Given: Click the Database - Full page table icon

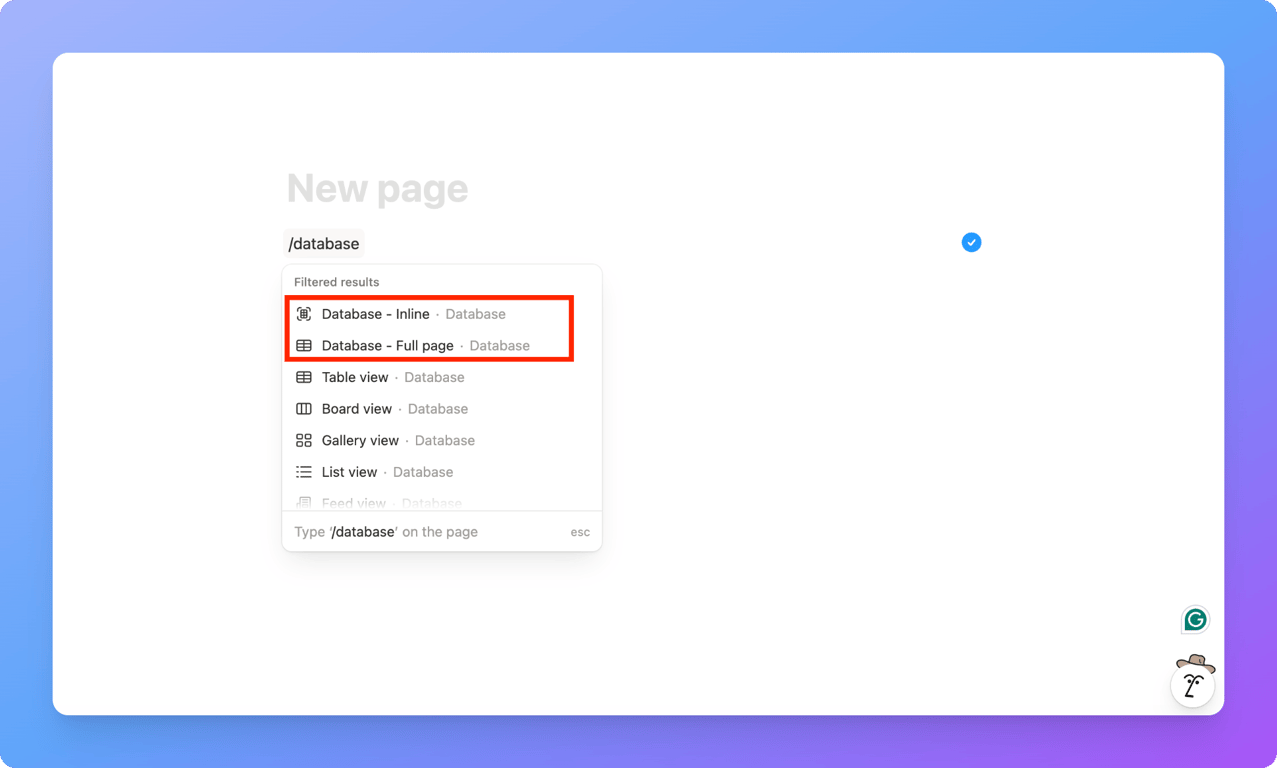Looking at the screenshot, I should click(x=303, y=345).
